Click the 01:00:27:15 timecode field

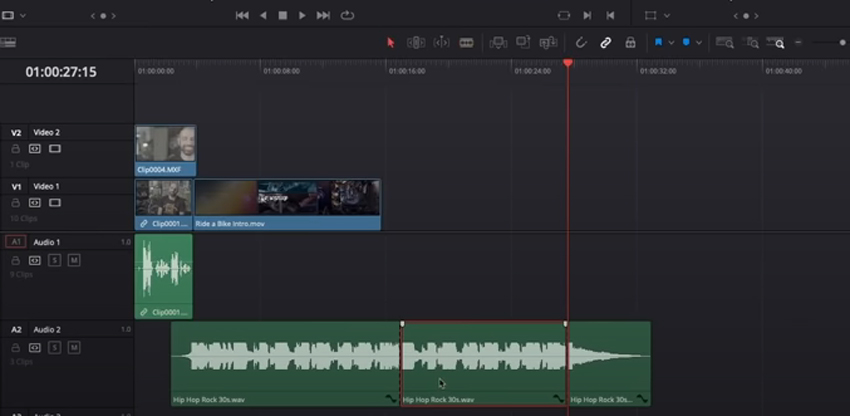point(61,72)
